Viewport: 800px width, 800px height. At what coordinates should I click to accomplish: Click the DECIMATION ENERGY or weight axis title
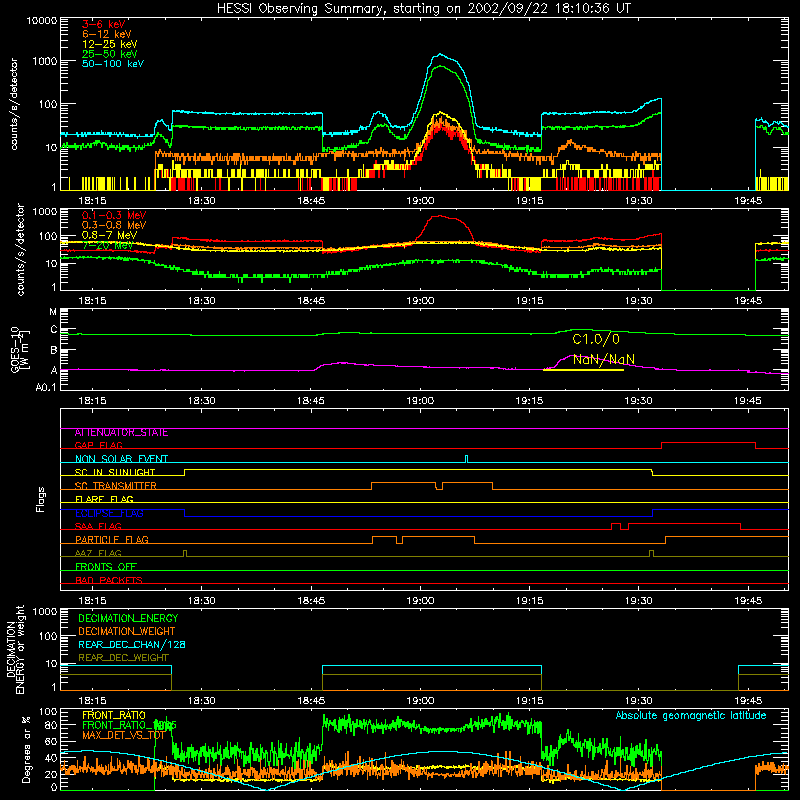15,650
